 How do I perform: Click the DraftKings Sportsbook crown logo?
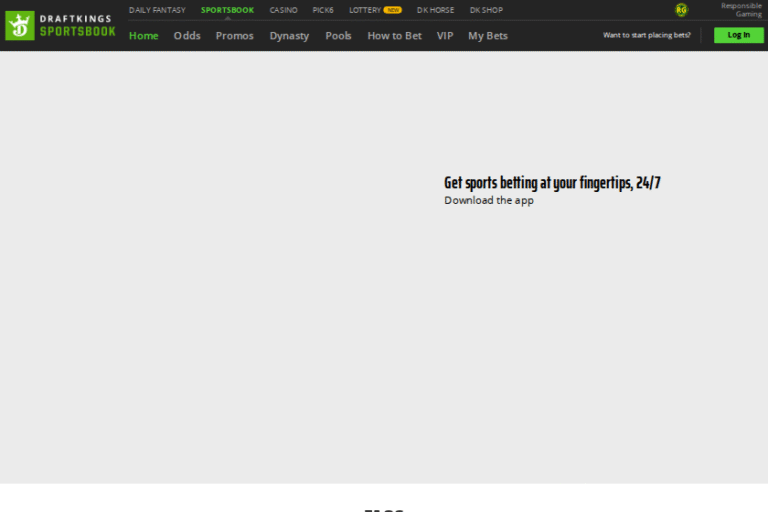[x=20, y=26]
